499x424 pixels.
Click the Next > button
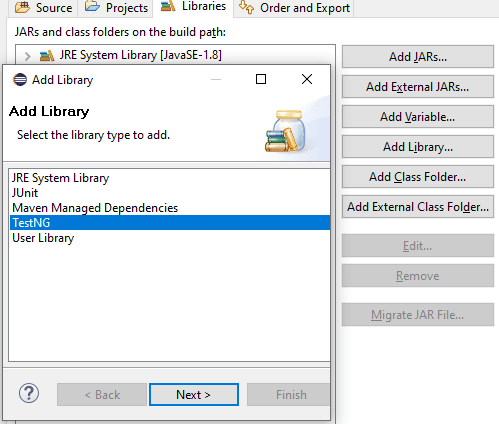[x=194, y=395]
